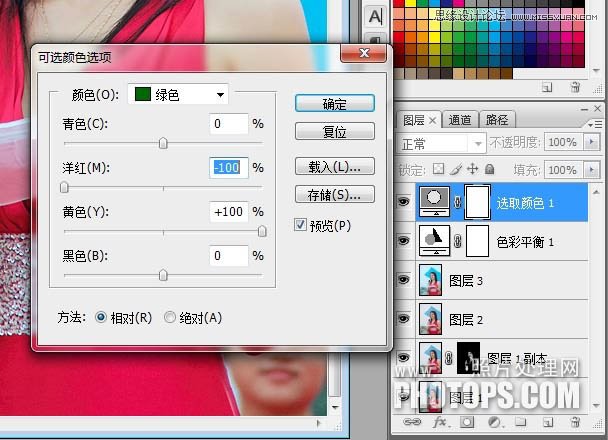Open the 不透明度 opacity slider arrow

pyautogui.click(x=592, y=142)
